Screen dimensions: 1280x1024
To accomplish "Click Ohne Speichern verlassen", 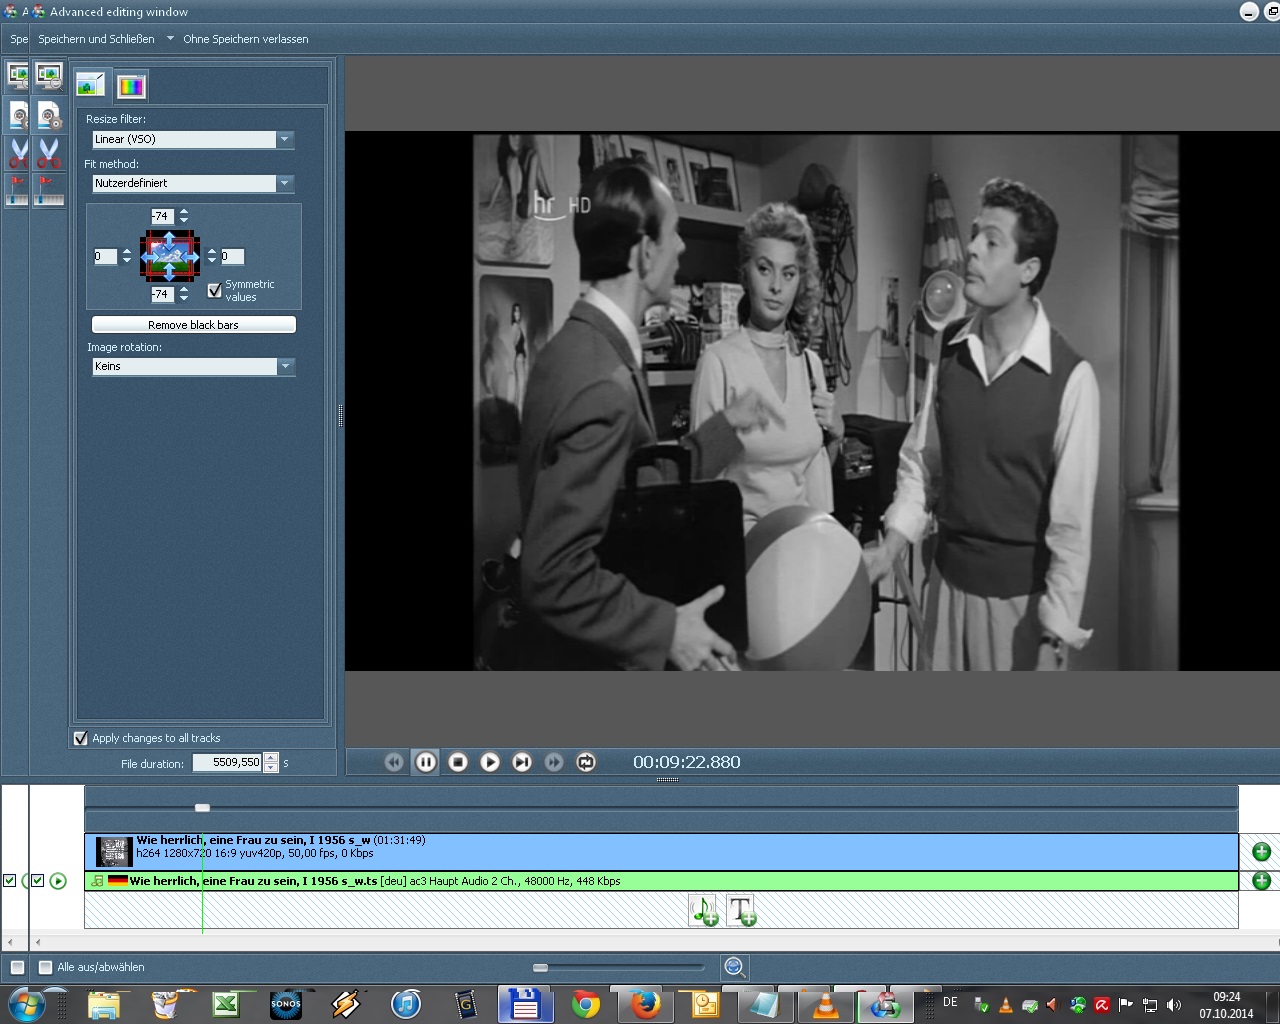I will click(245, 39).
